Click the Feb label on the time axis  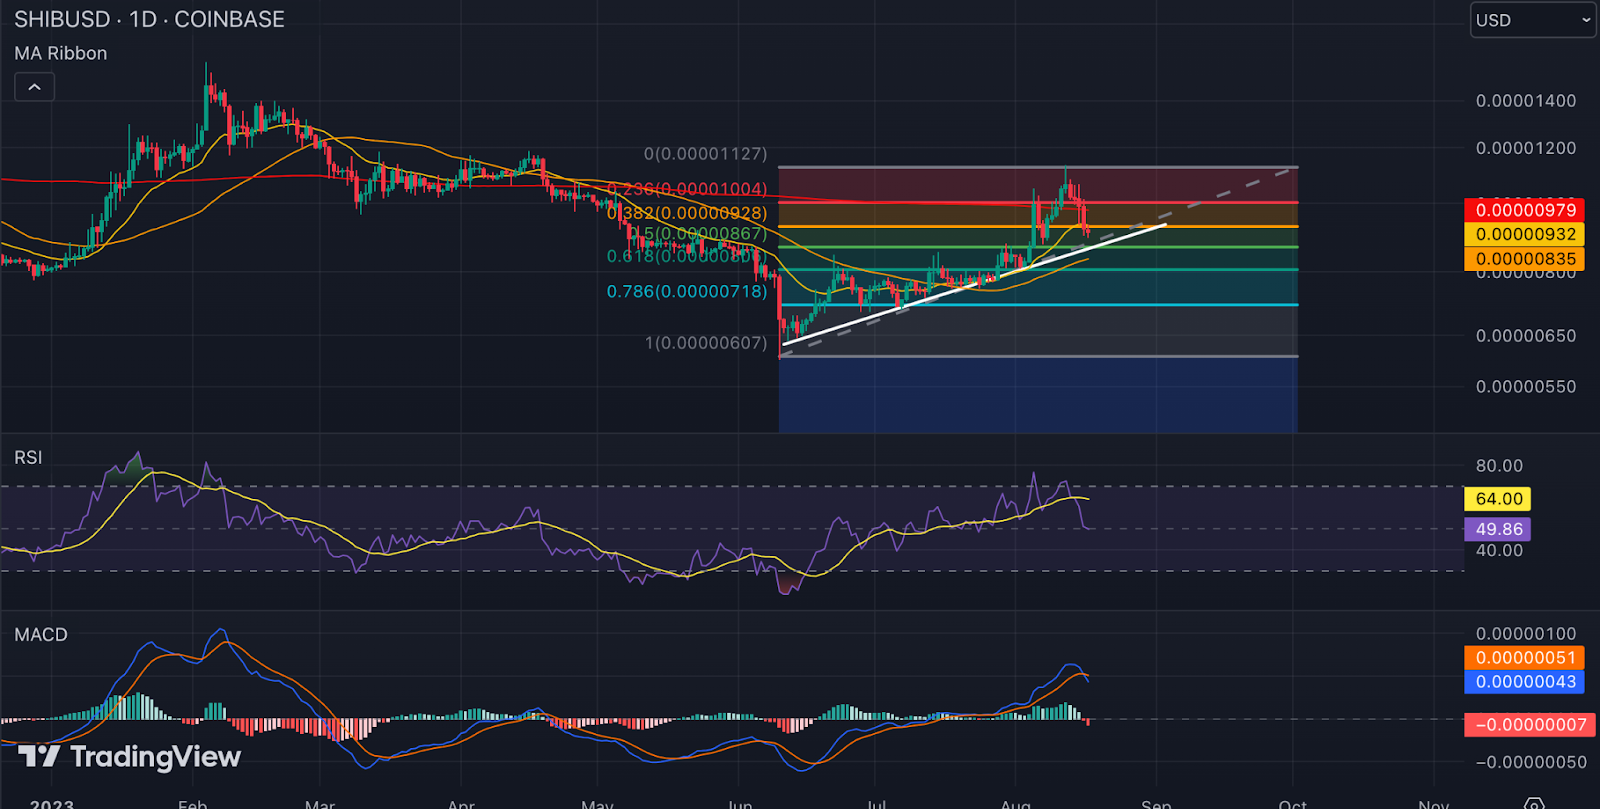(193, 803)
